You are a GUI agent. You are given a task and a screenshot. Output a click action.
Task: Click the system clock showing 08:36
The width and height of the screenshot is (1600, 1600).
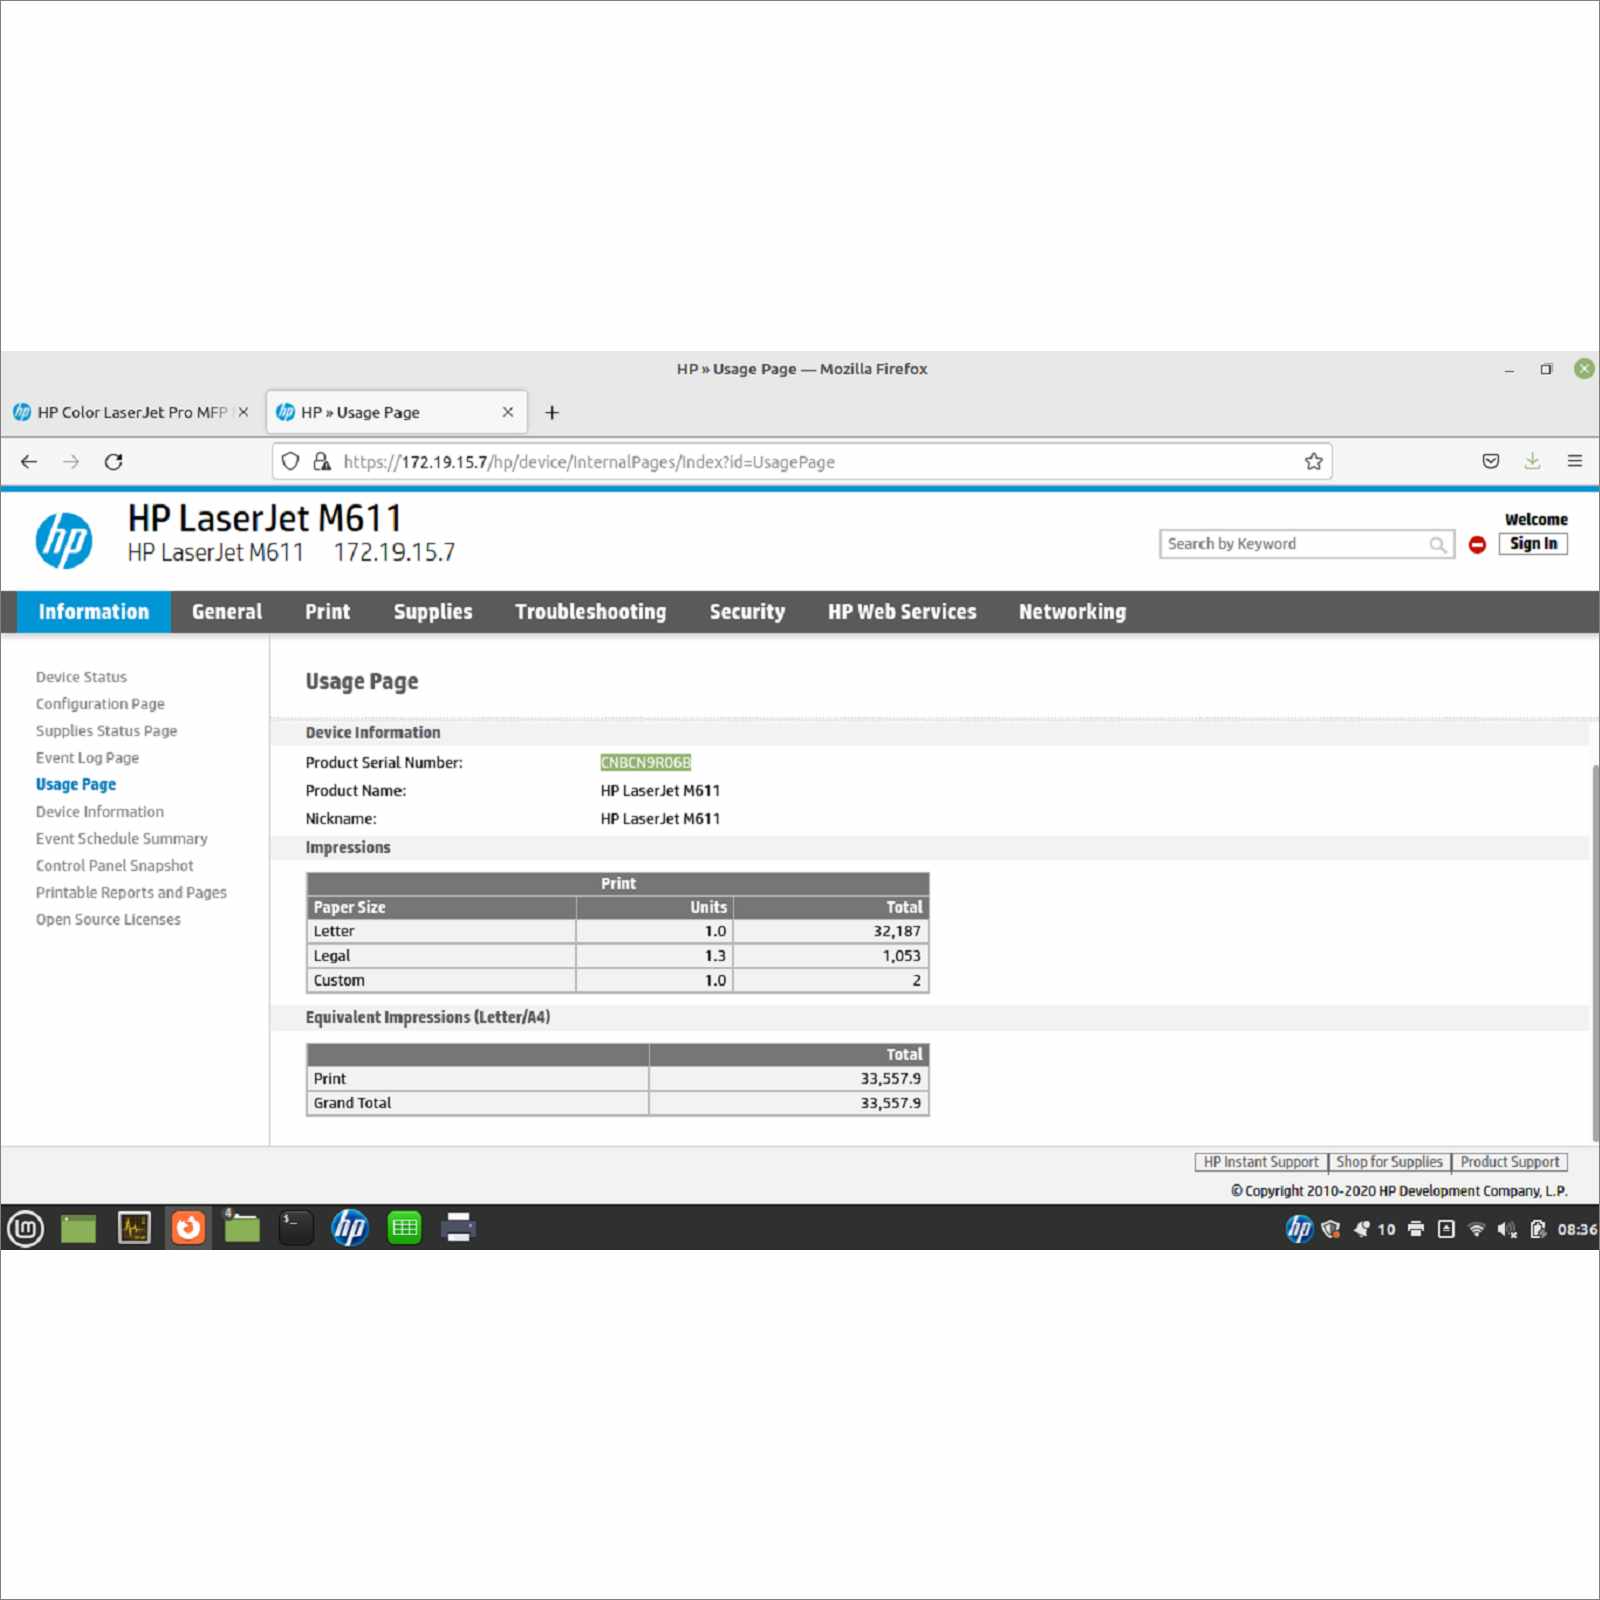pos(1577,1229)
